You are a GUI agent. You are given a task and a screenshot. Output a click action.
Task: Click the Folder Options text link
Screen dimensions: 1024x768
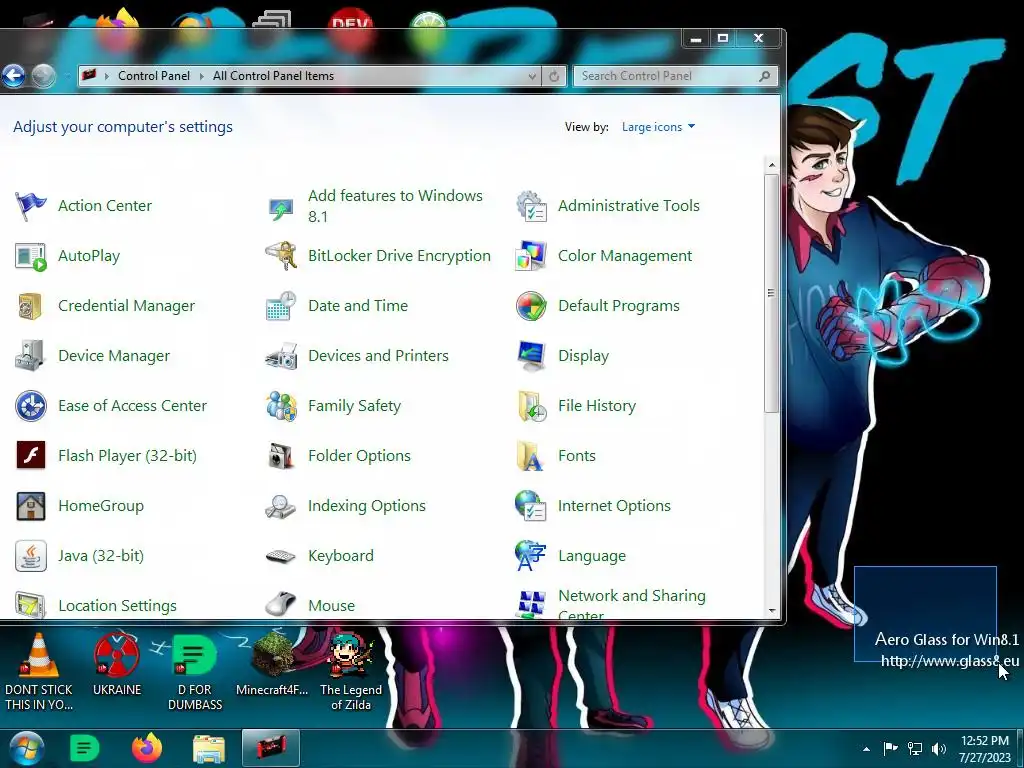tap(359, 456)
